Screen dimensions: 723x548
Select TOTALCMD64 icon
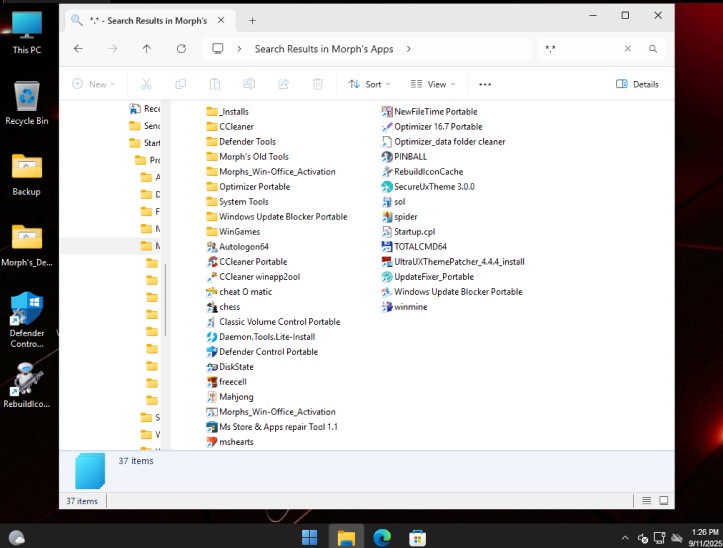(x=387, y=247)
